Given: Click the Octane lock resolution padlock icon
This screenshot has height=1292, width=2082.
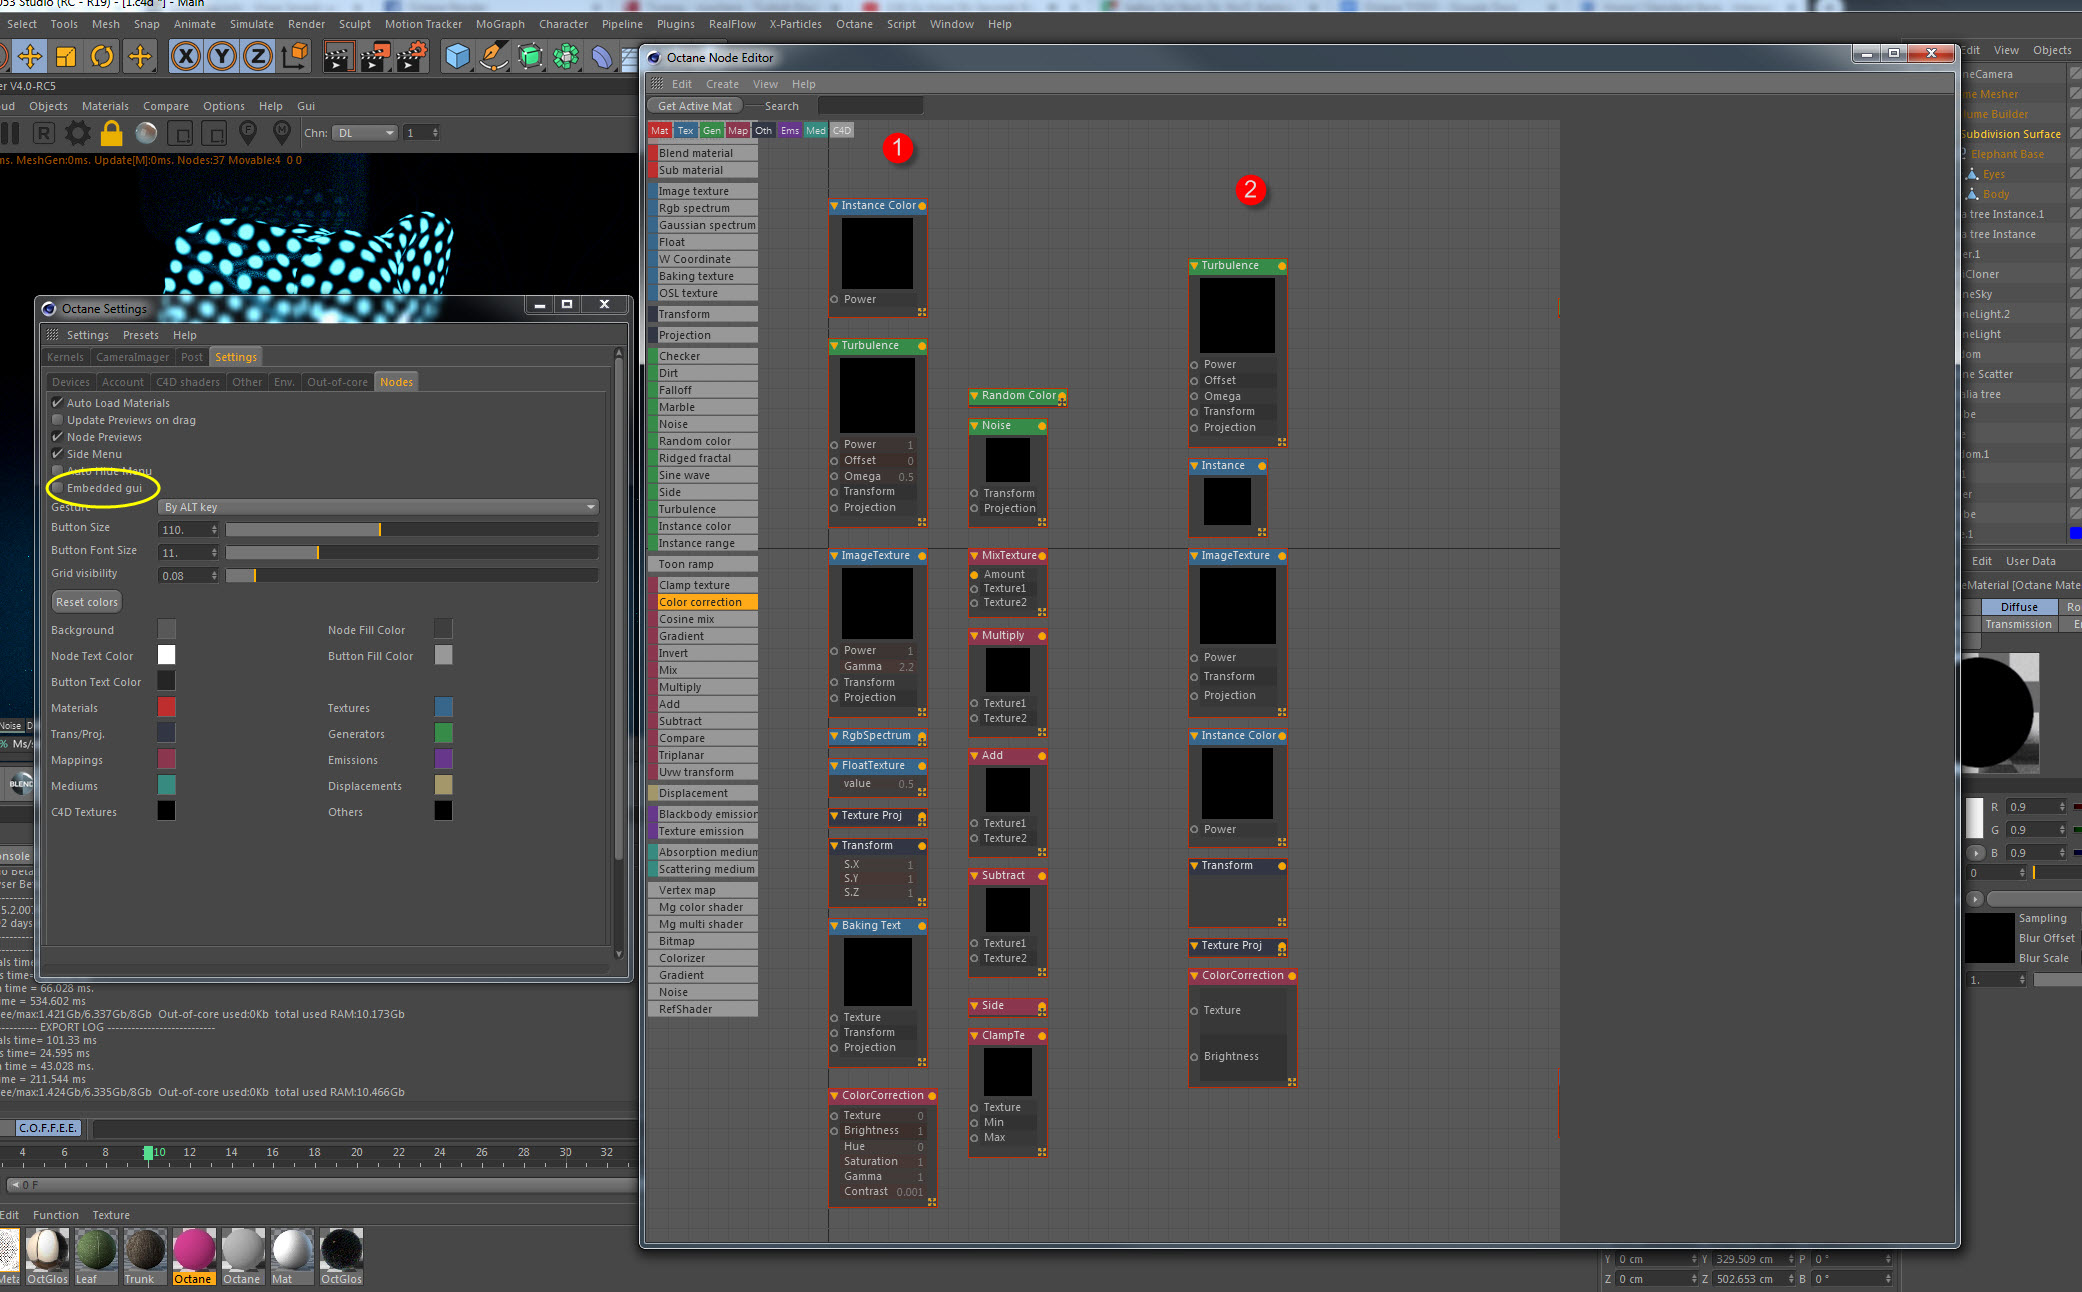Looking at the screenshot, I should [112, 133].
